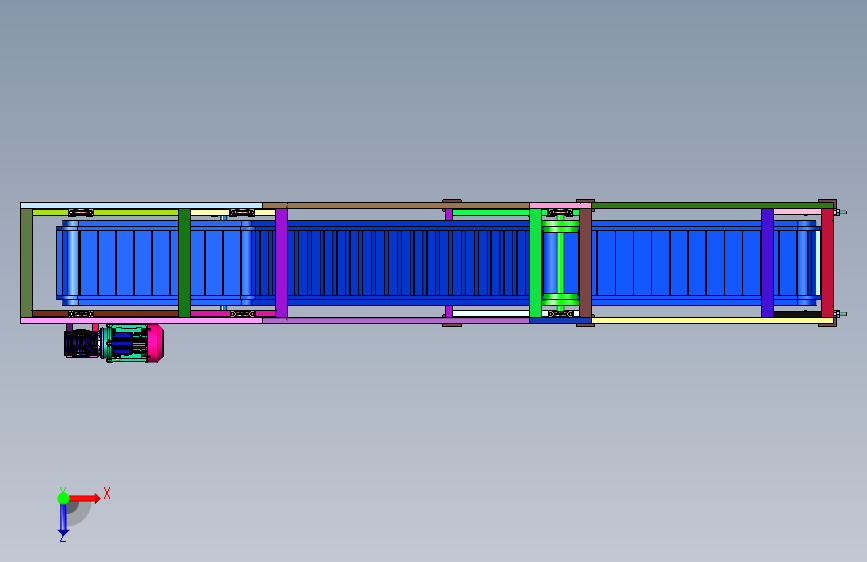This screenshot has width=867, height=562.
Task: Select the top-left bearing block near left roller
Action: (x=81, y=212)
